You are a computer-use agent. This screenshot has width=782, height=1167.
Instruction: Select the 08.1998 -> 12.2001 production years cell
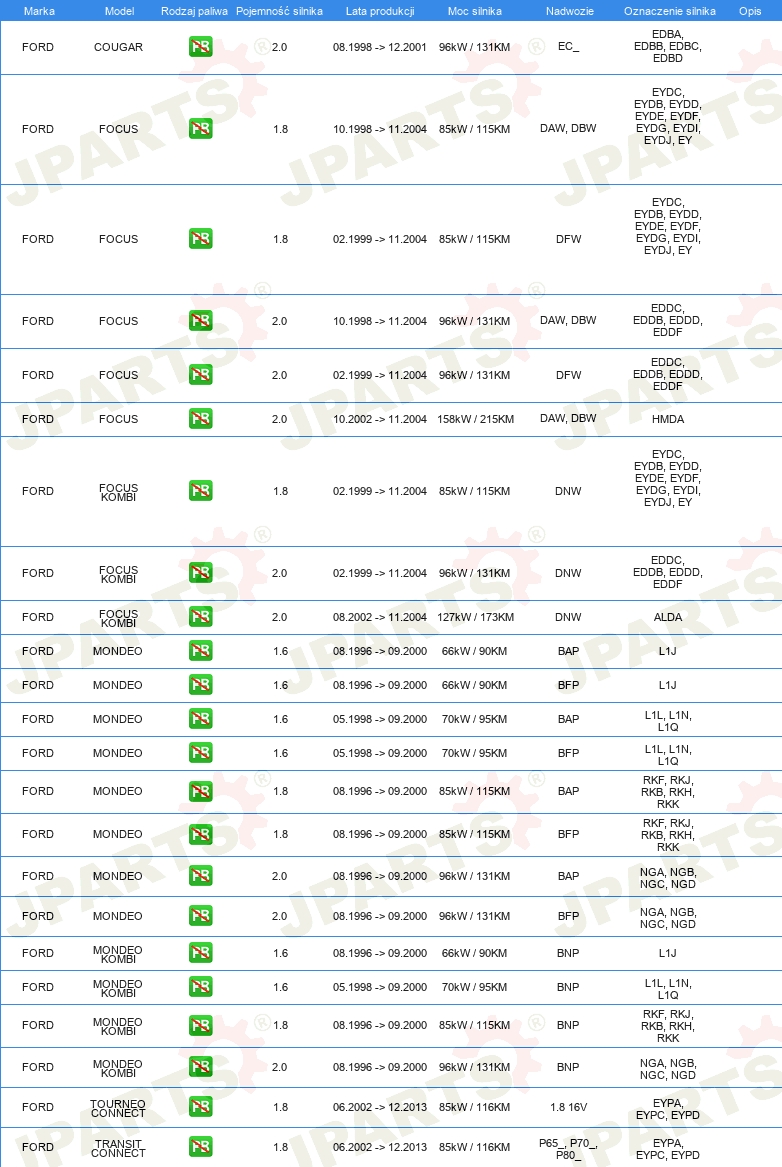(380, 47)
